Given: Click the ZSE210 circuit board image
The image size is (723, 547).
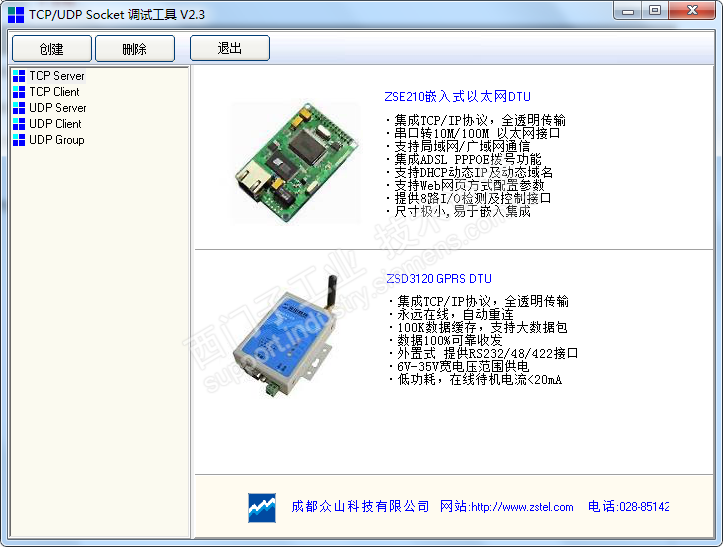Looking at the screenshot, I should (x=296, y=163).
